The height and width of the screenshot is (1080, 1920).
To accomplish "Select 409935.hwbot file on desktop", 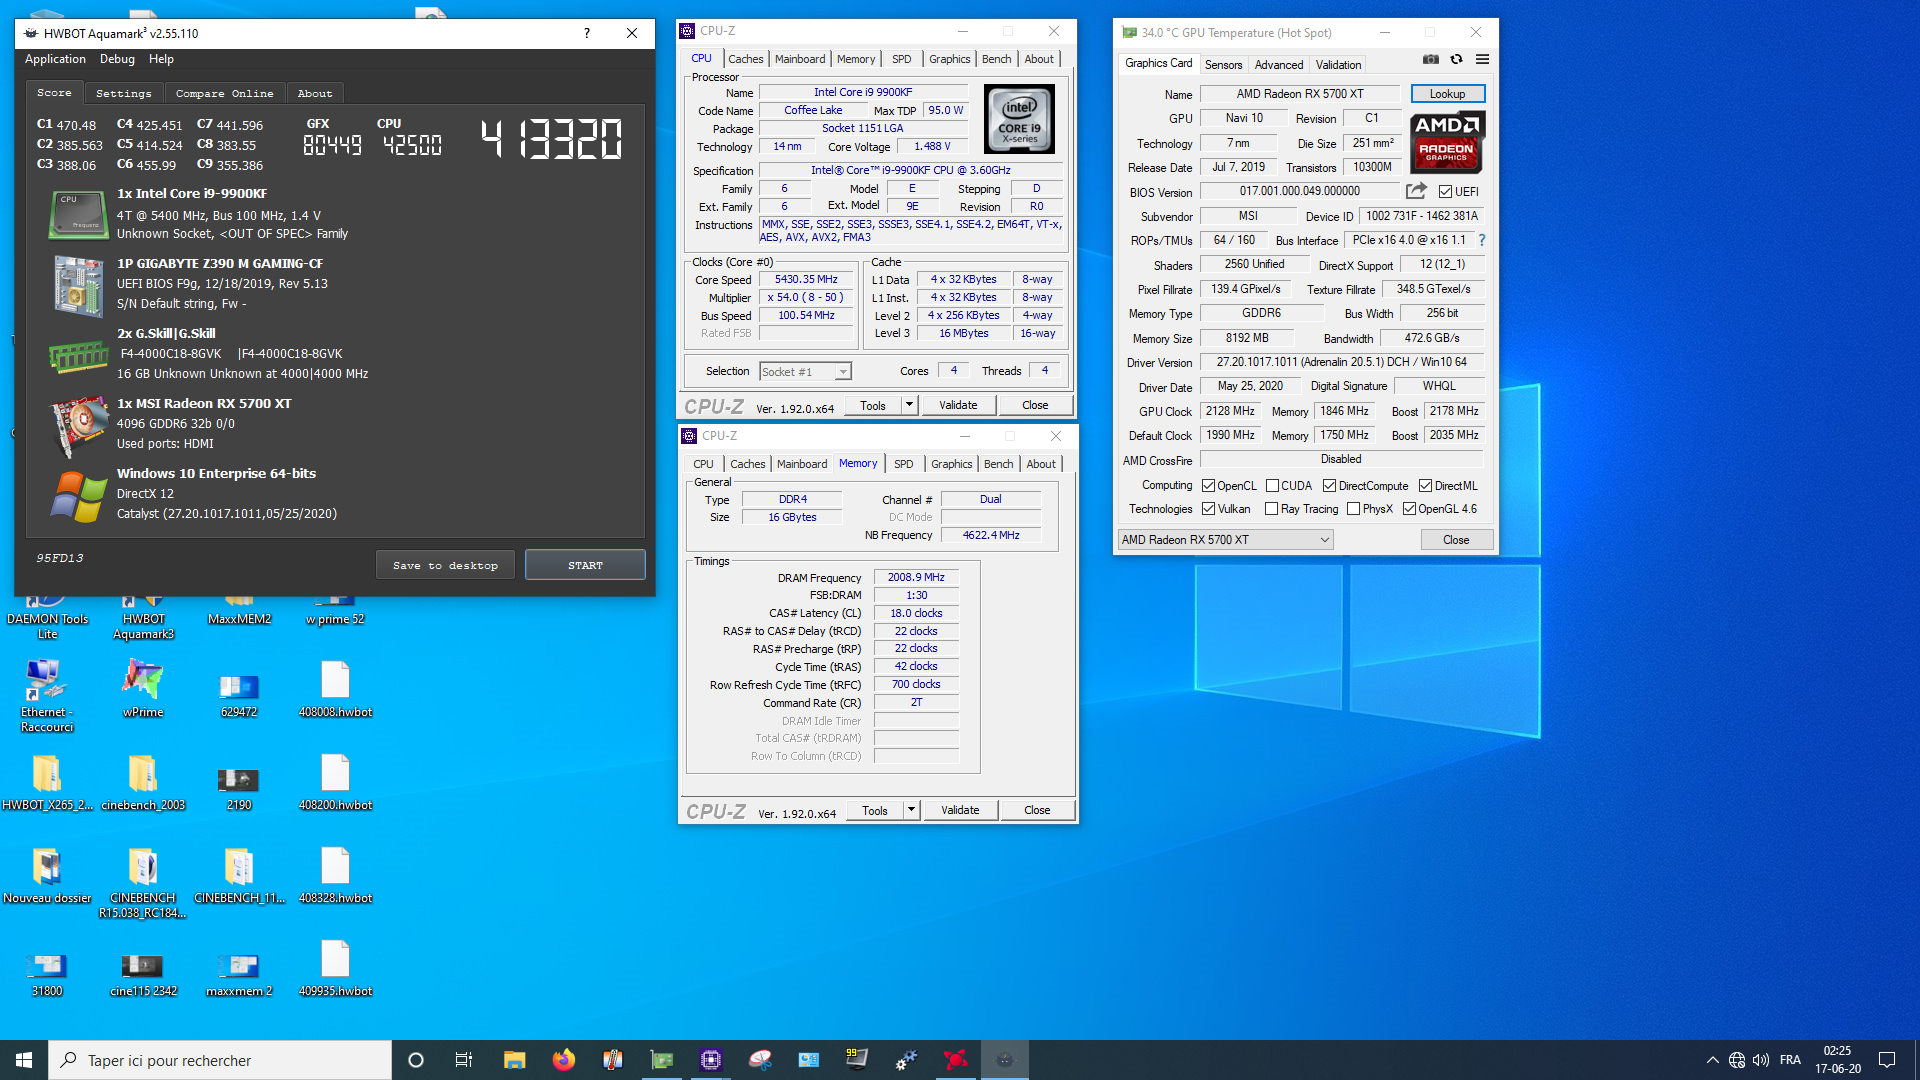I will pyautogui.click(x=335, y=969).
